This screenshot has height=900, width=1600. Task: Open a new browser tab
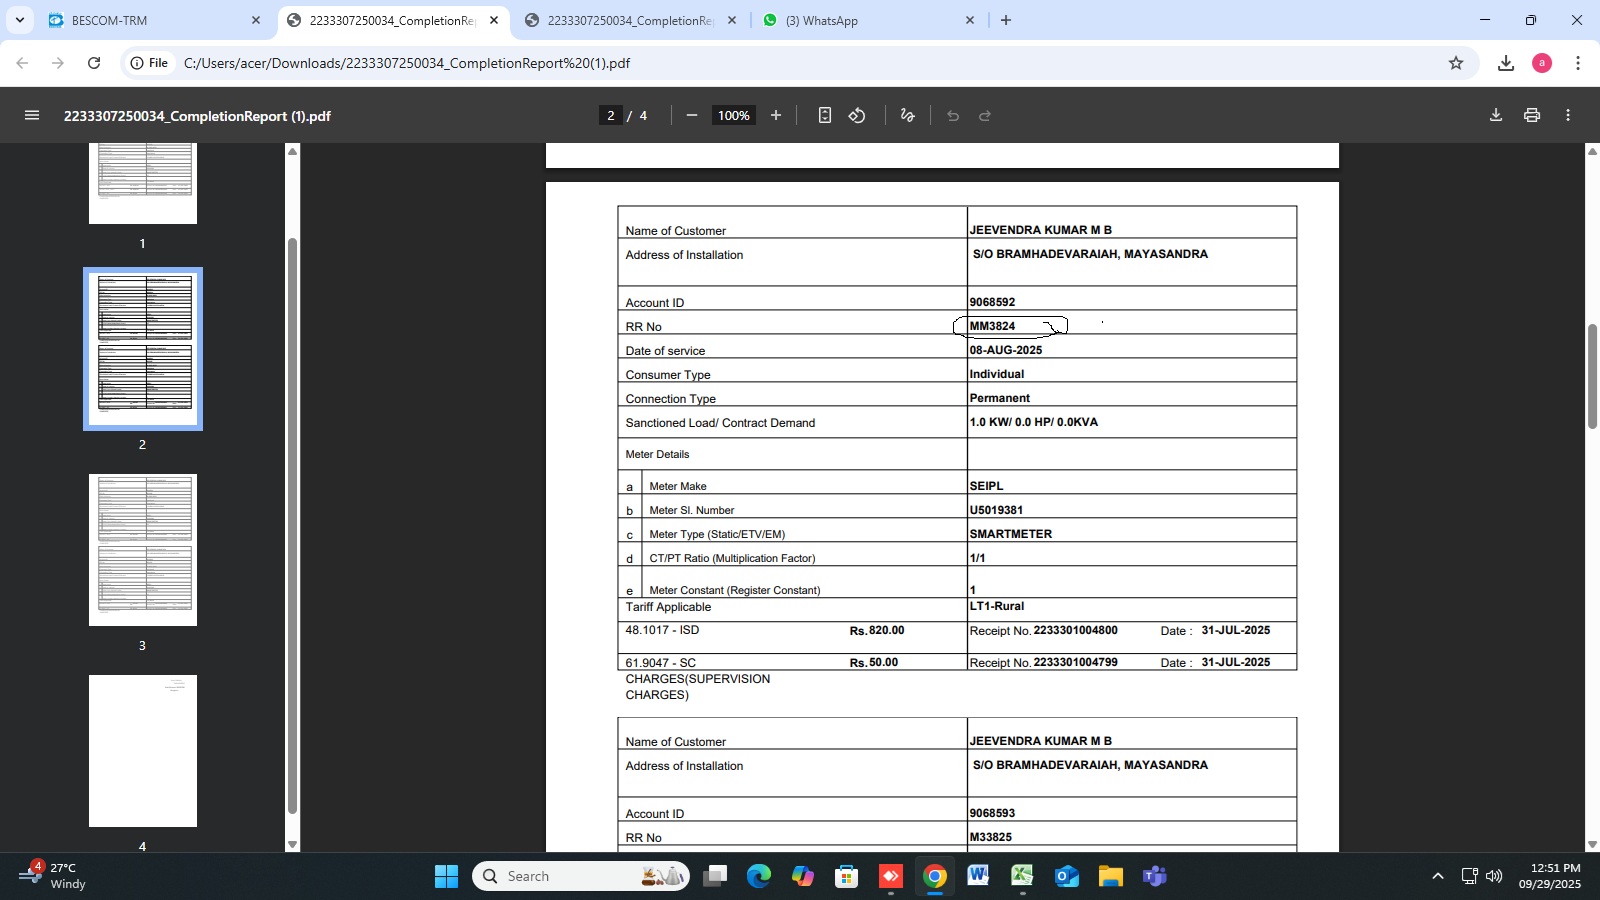(1006, 20)
